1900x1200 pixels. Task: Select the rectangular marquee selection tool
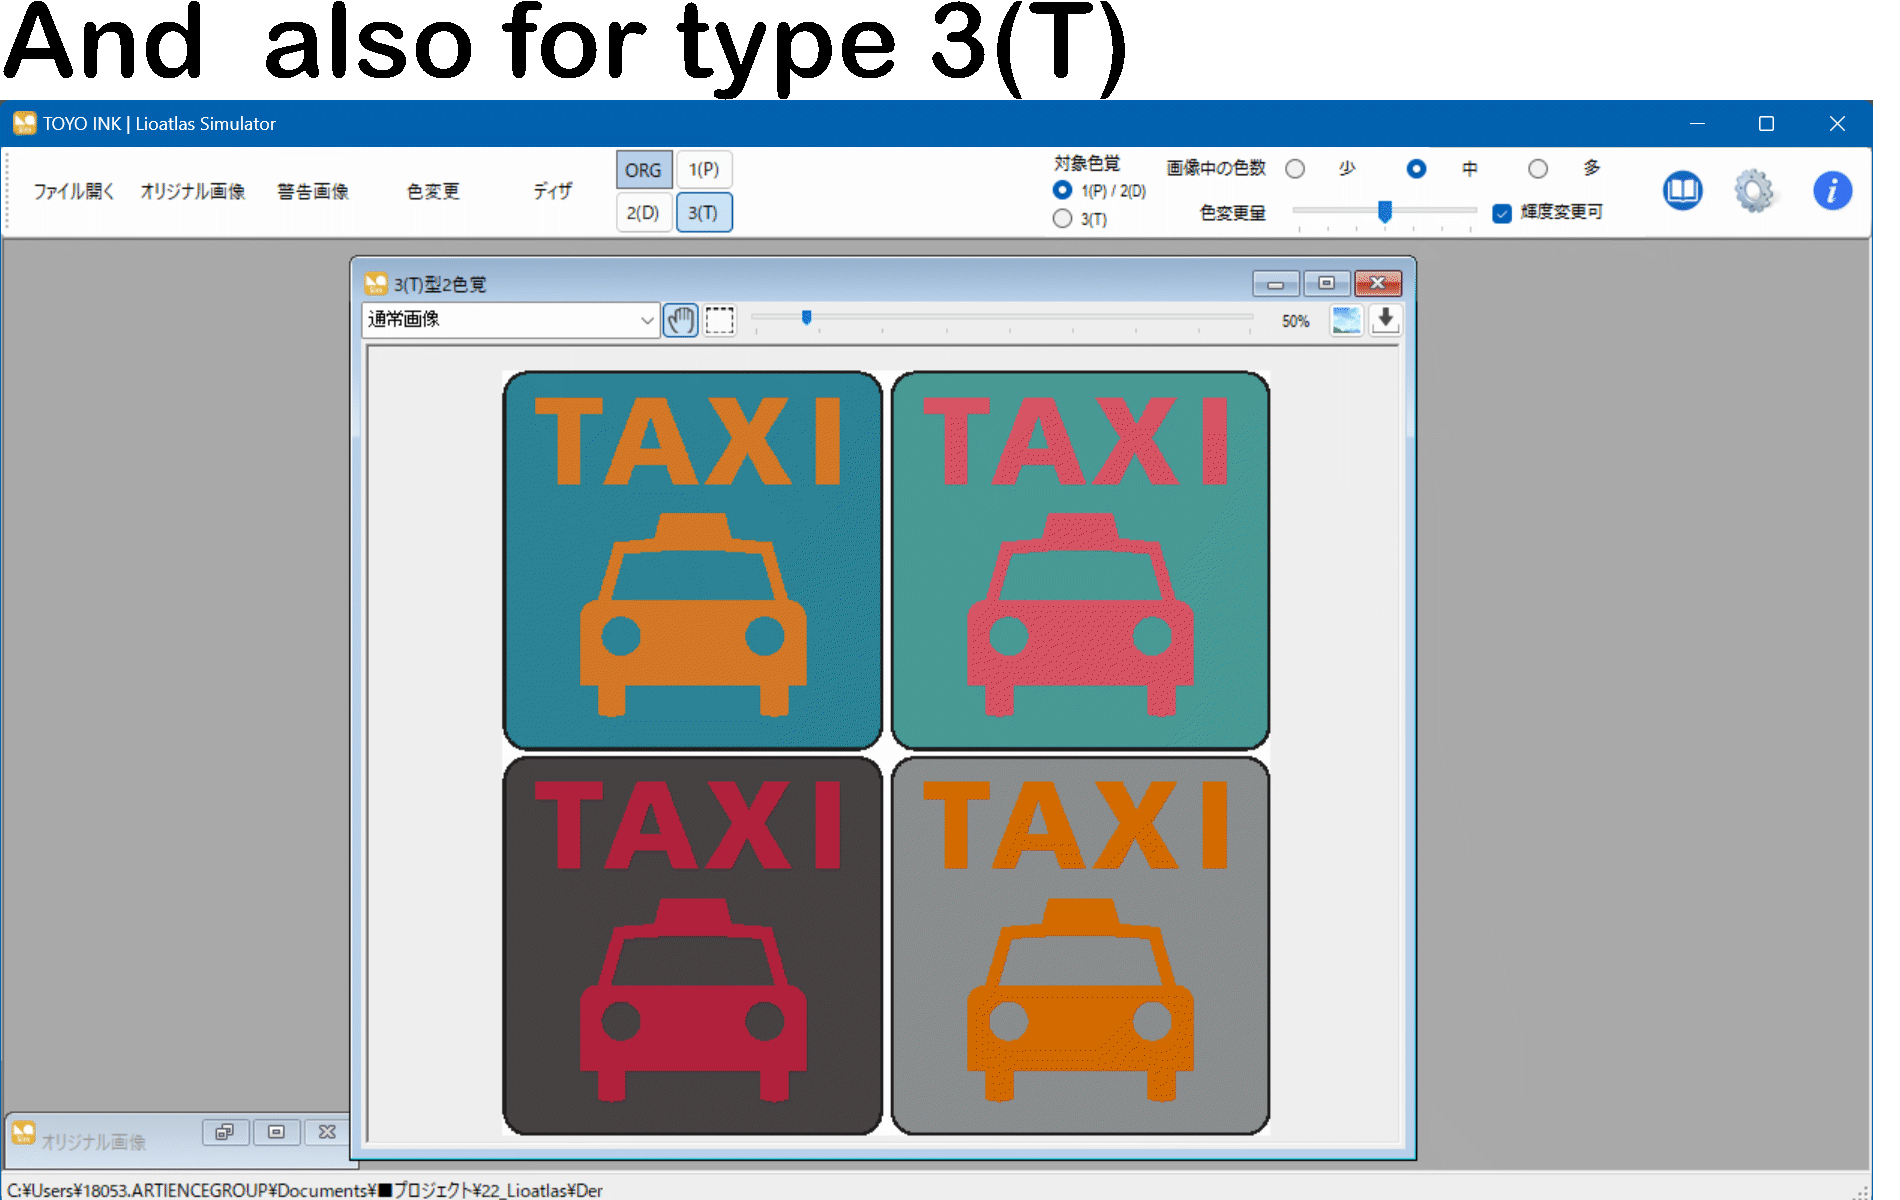tap(719, 320)
